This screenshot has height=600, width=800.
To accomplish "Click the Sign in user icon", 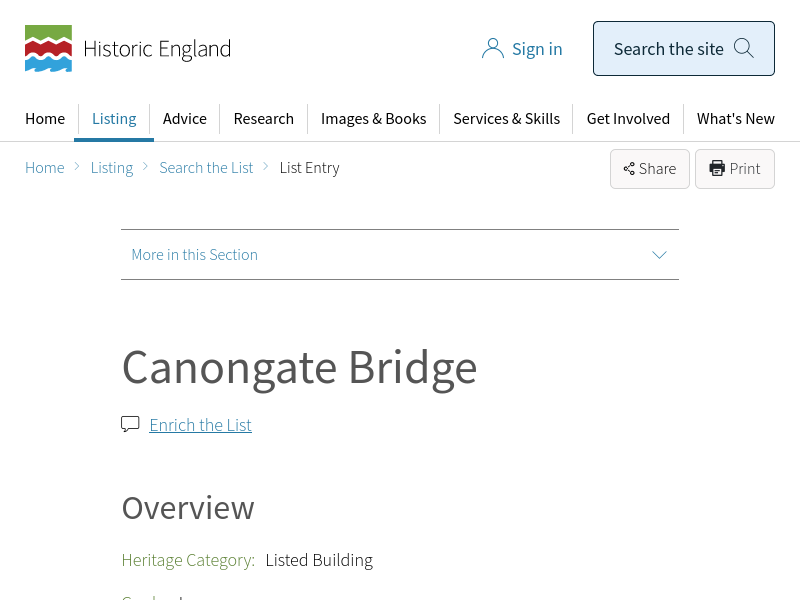I will pyautogui.click(x=492, y=49).
